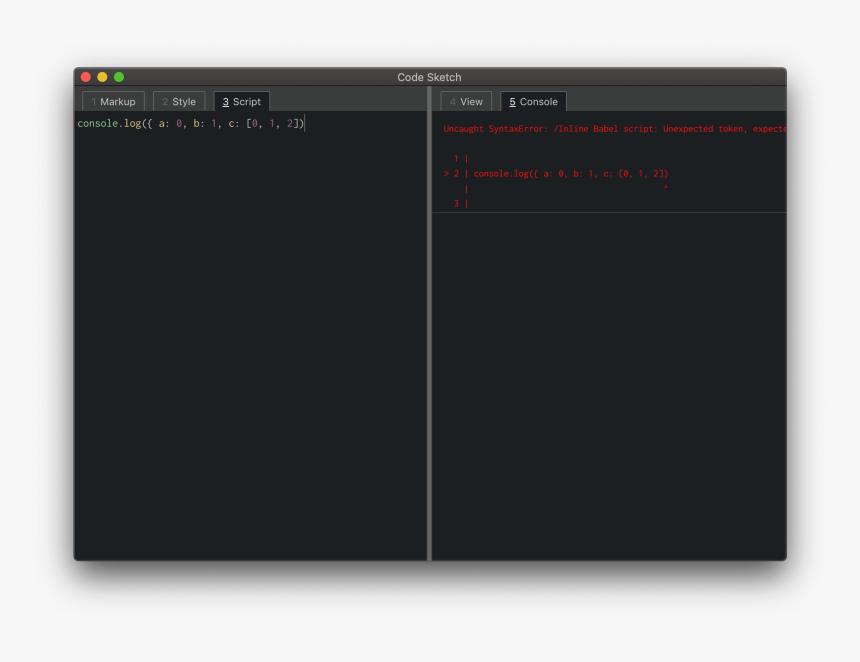This screenshot has width=860, height=662.
Task: Select the Script tab
Action: (x=241, y=101)
